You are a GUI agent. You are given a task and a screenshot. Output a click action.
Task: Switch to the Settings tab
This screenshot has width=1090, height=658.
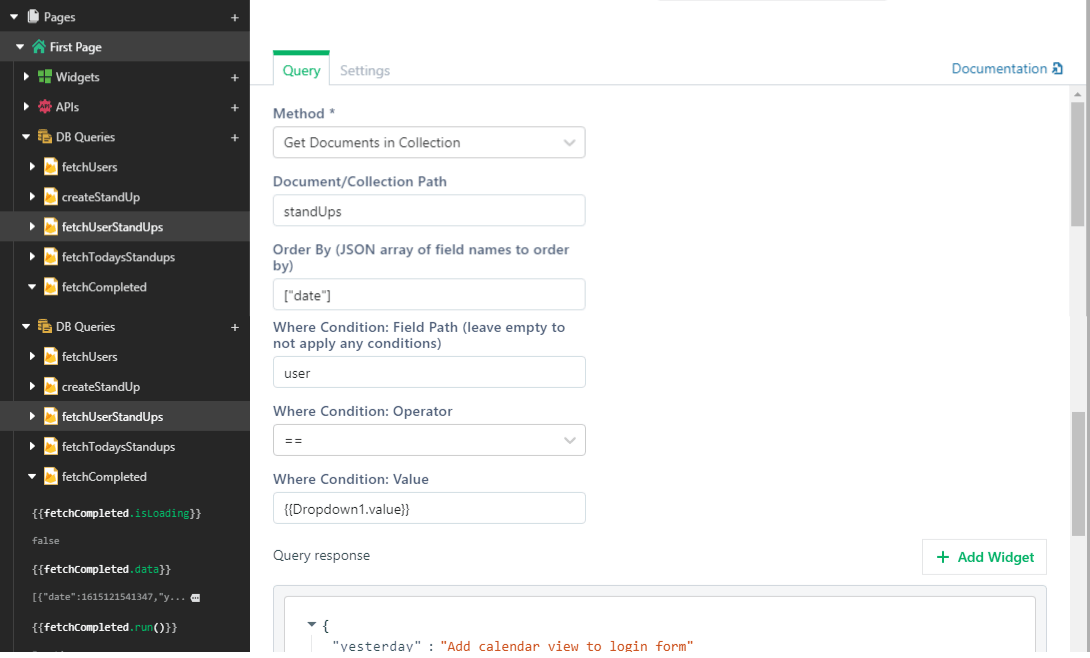pos(365,70)
